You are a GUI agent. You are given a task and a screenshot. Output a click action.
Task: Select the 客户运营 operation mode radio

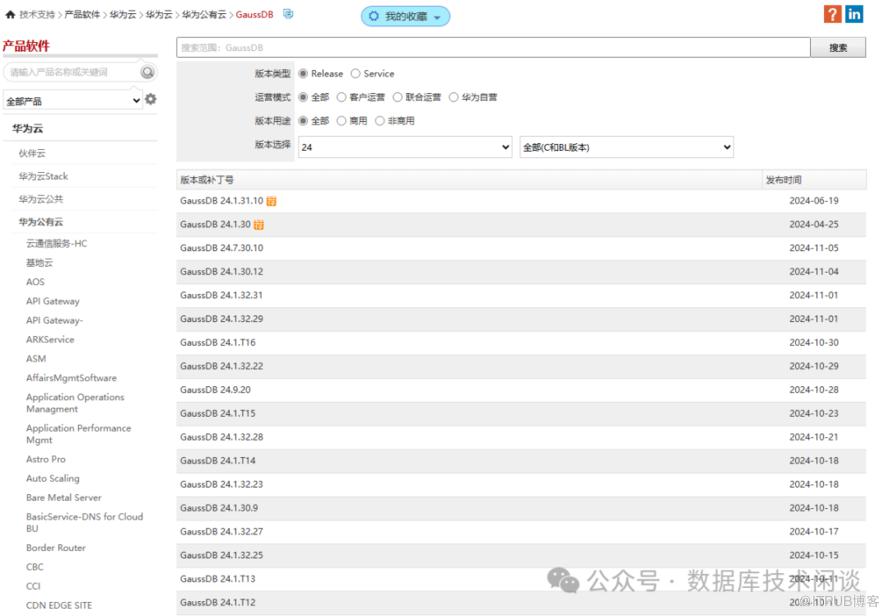pos(341,98)
